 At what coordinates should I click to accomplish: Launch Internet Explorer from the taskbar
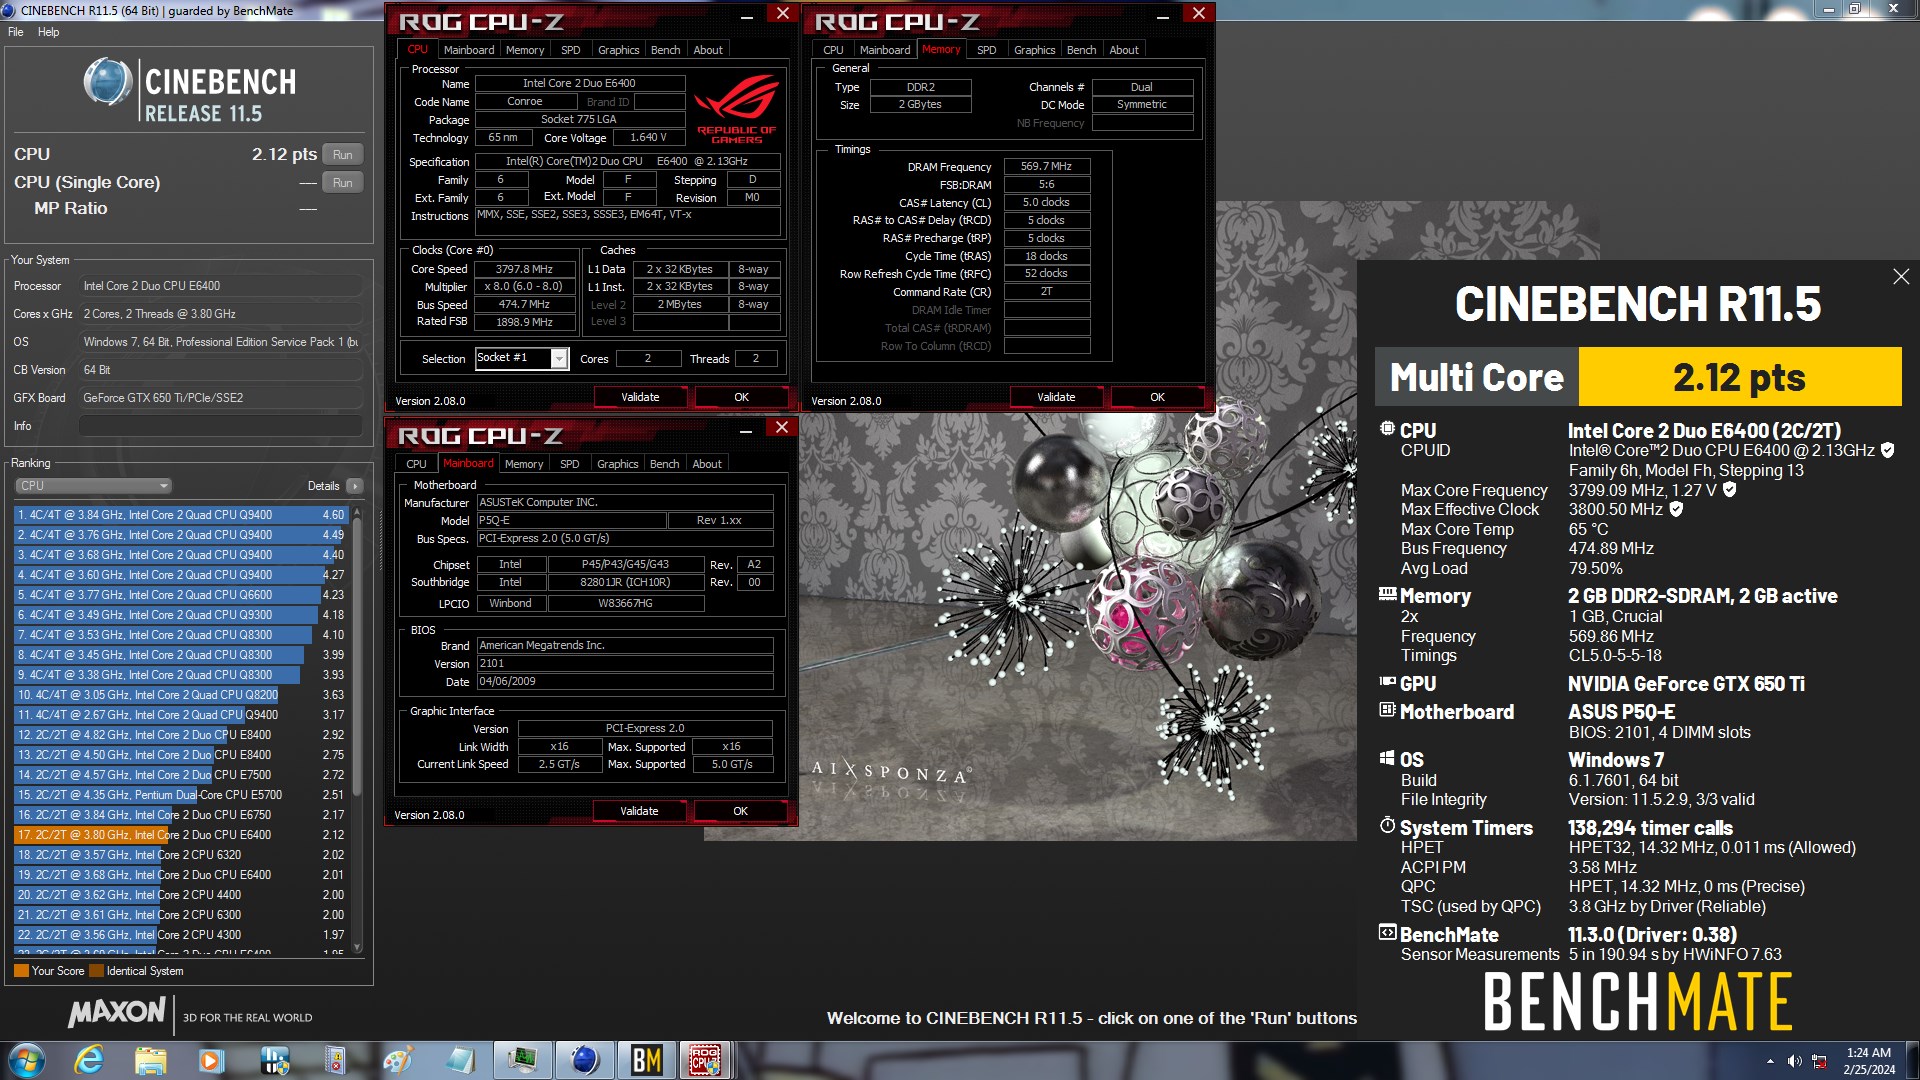click(89, 1060)
